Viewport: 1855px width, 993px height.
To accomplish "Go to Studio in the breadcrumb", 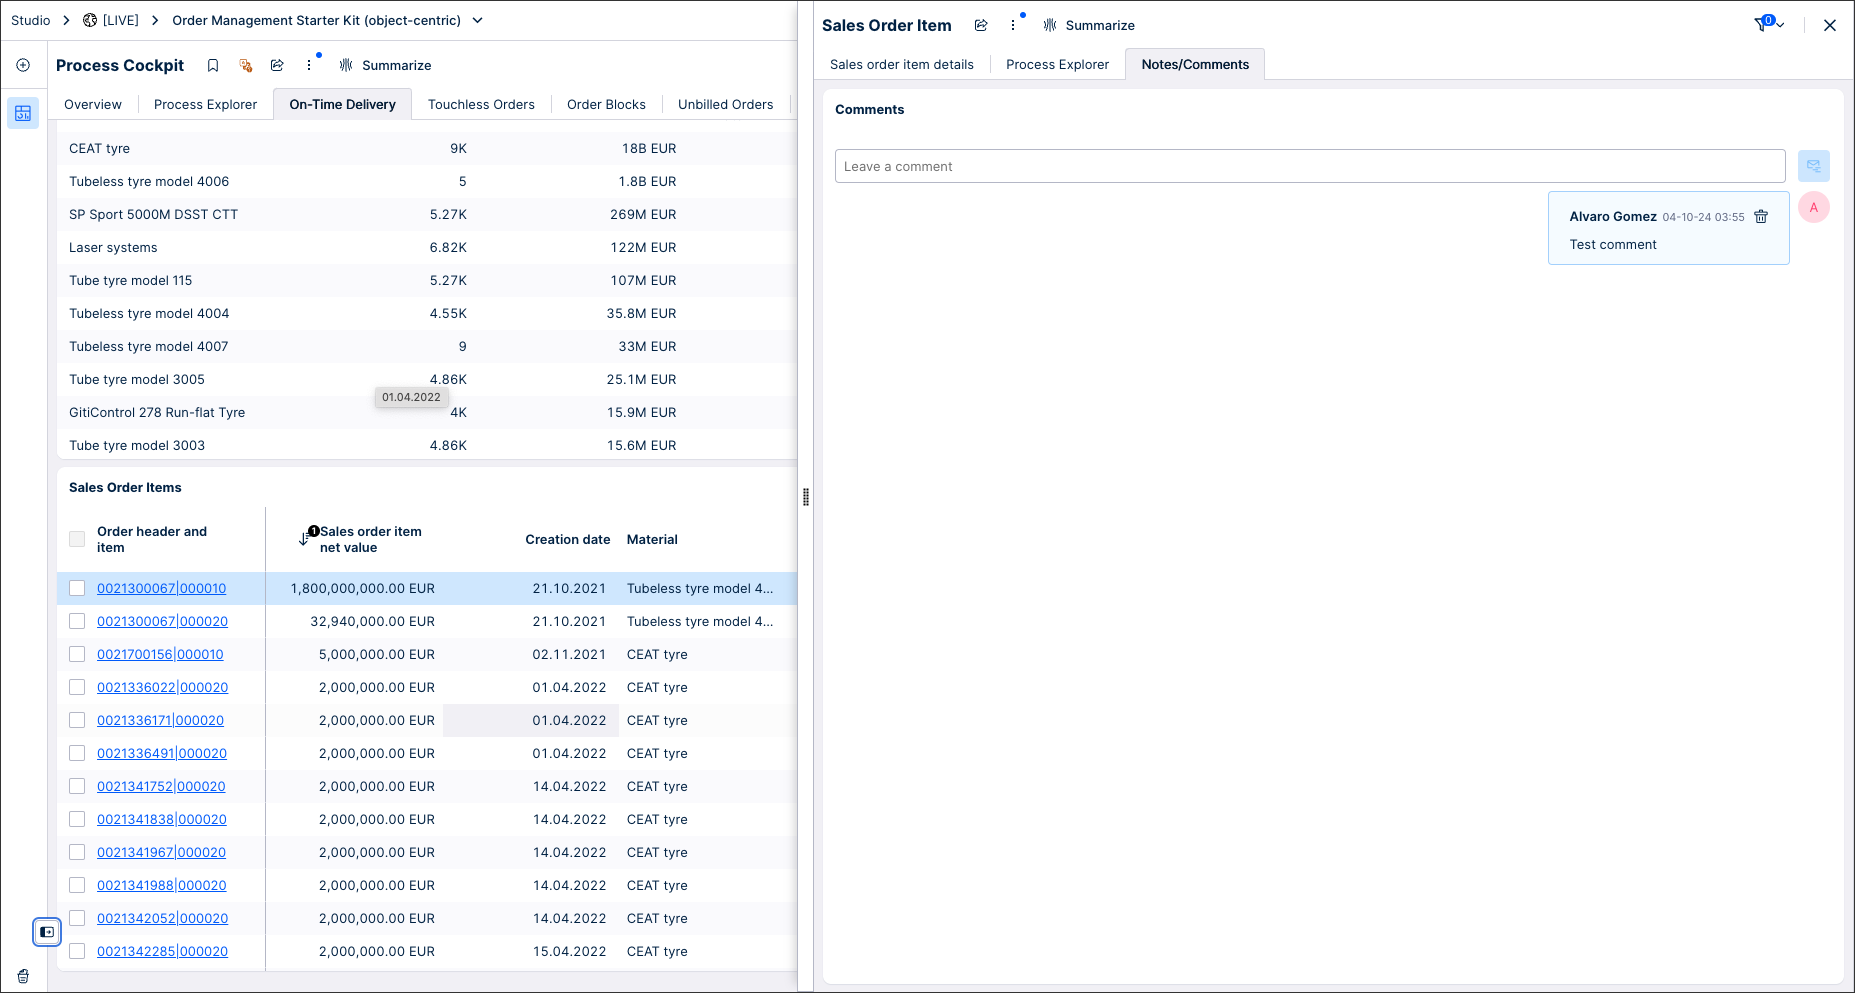I will tap(31, 20).
